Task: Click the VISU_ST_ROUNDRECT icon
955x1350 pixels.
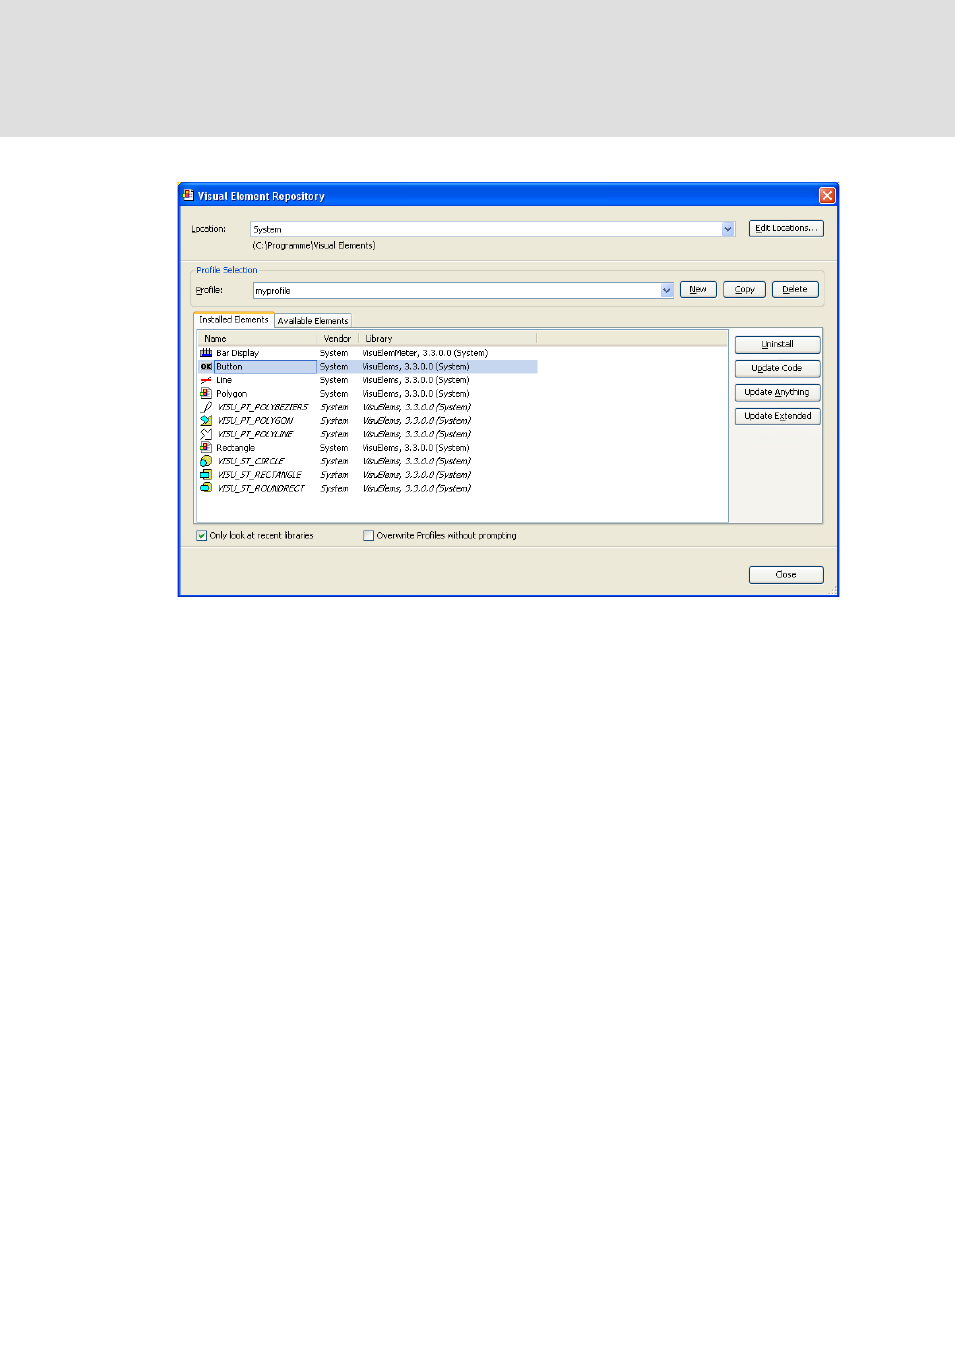Action: 206,488
